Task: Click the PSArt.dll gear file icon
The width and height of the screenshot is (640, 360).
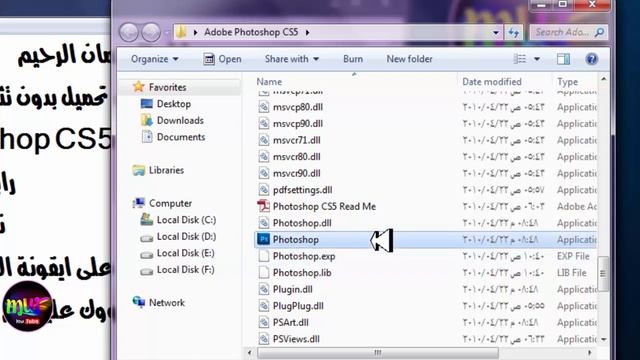Action: (264, 322)
